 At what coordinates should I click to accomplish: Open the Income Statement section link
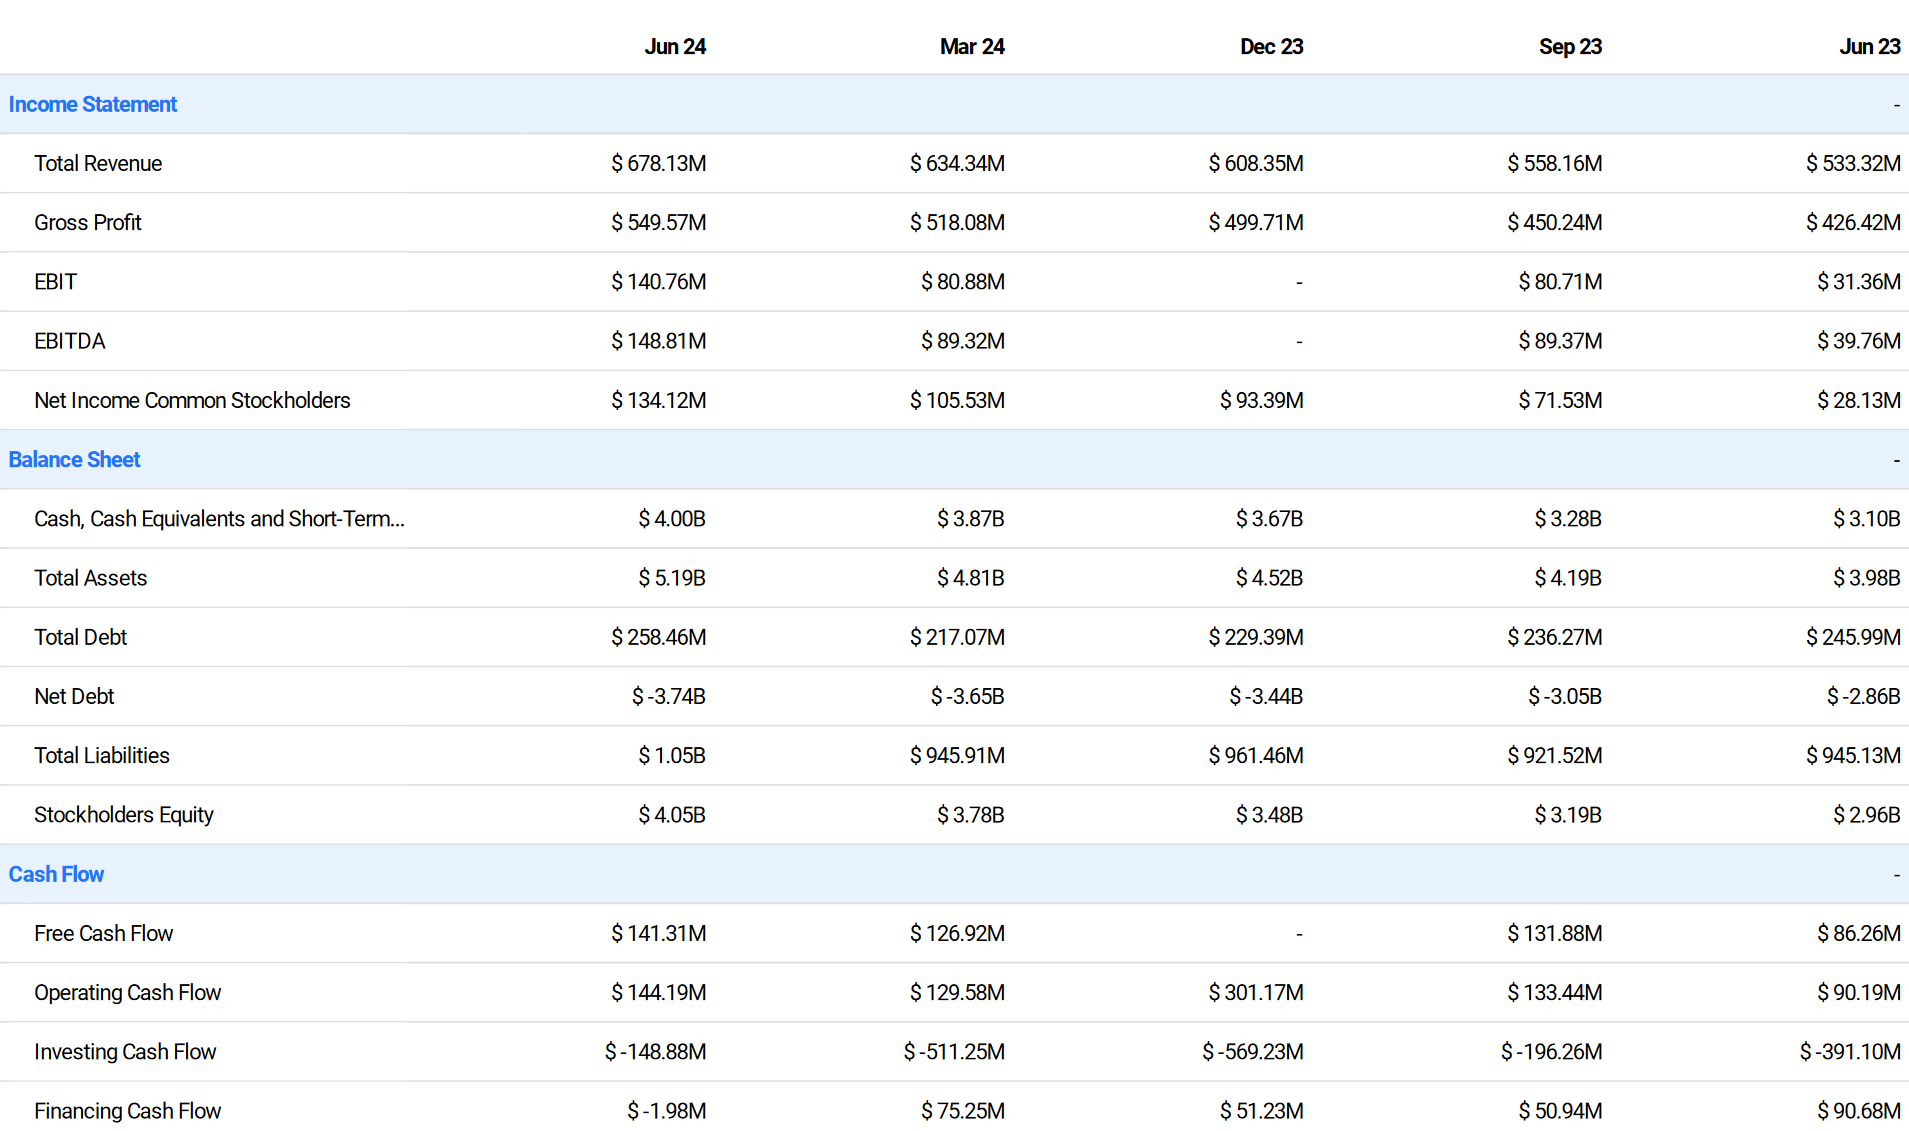click(x=93, y=104)
